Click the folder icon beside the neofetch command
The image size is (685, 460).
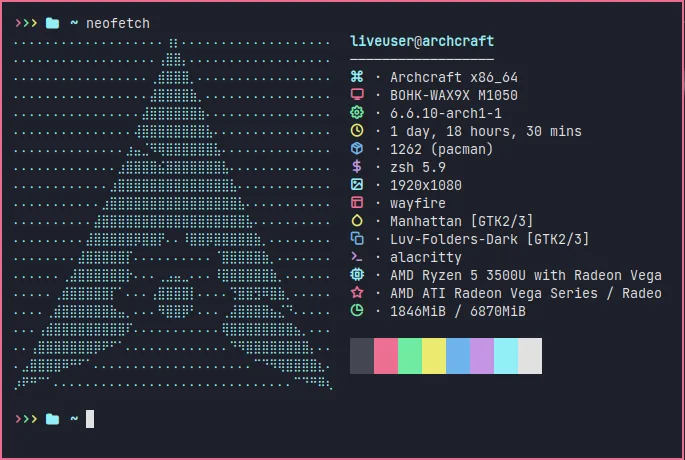click(52, 23)
